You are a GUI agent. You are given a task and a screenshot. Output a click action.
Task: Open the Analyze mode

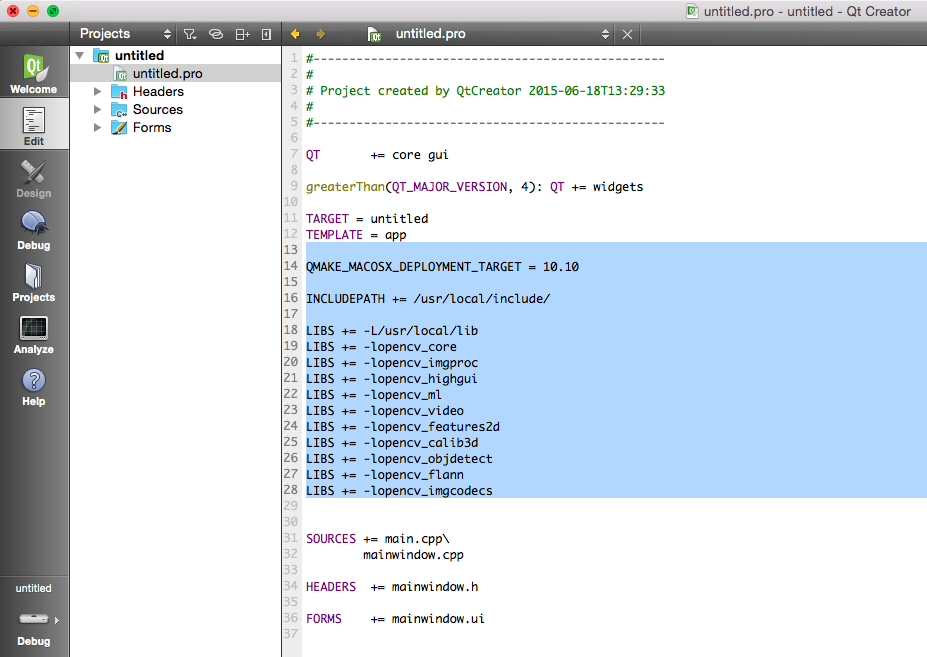34,334
